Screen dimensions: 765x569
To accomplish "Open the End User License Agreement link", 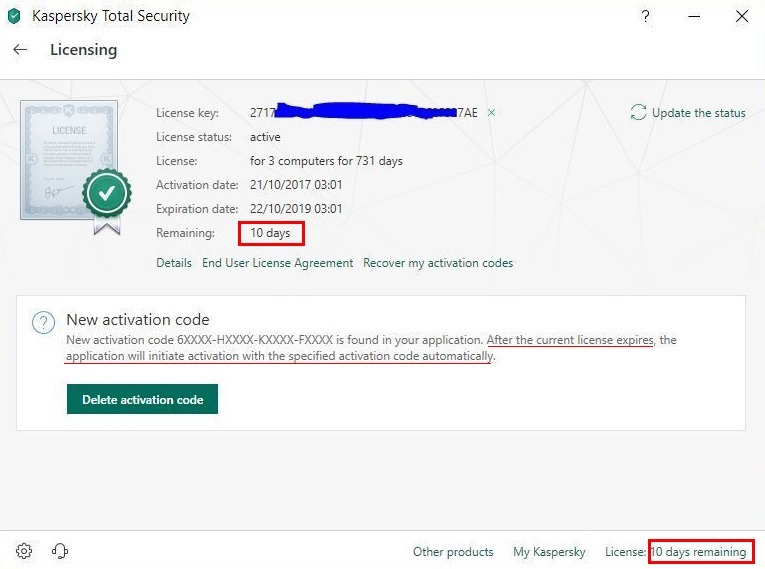I will click(x=277, y=263).
